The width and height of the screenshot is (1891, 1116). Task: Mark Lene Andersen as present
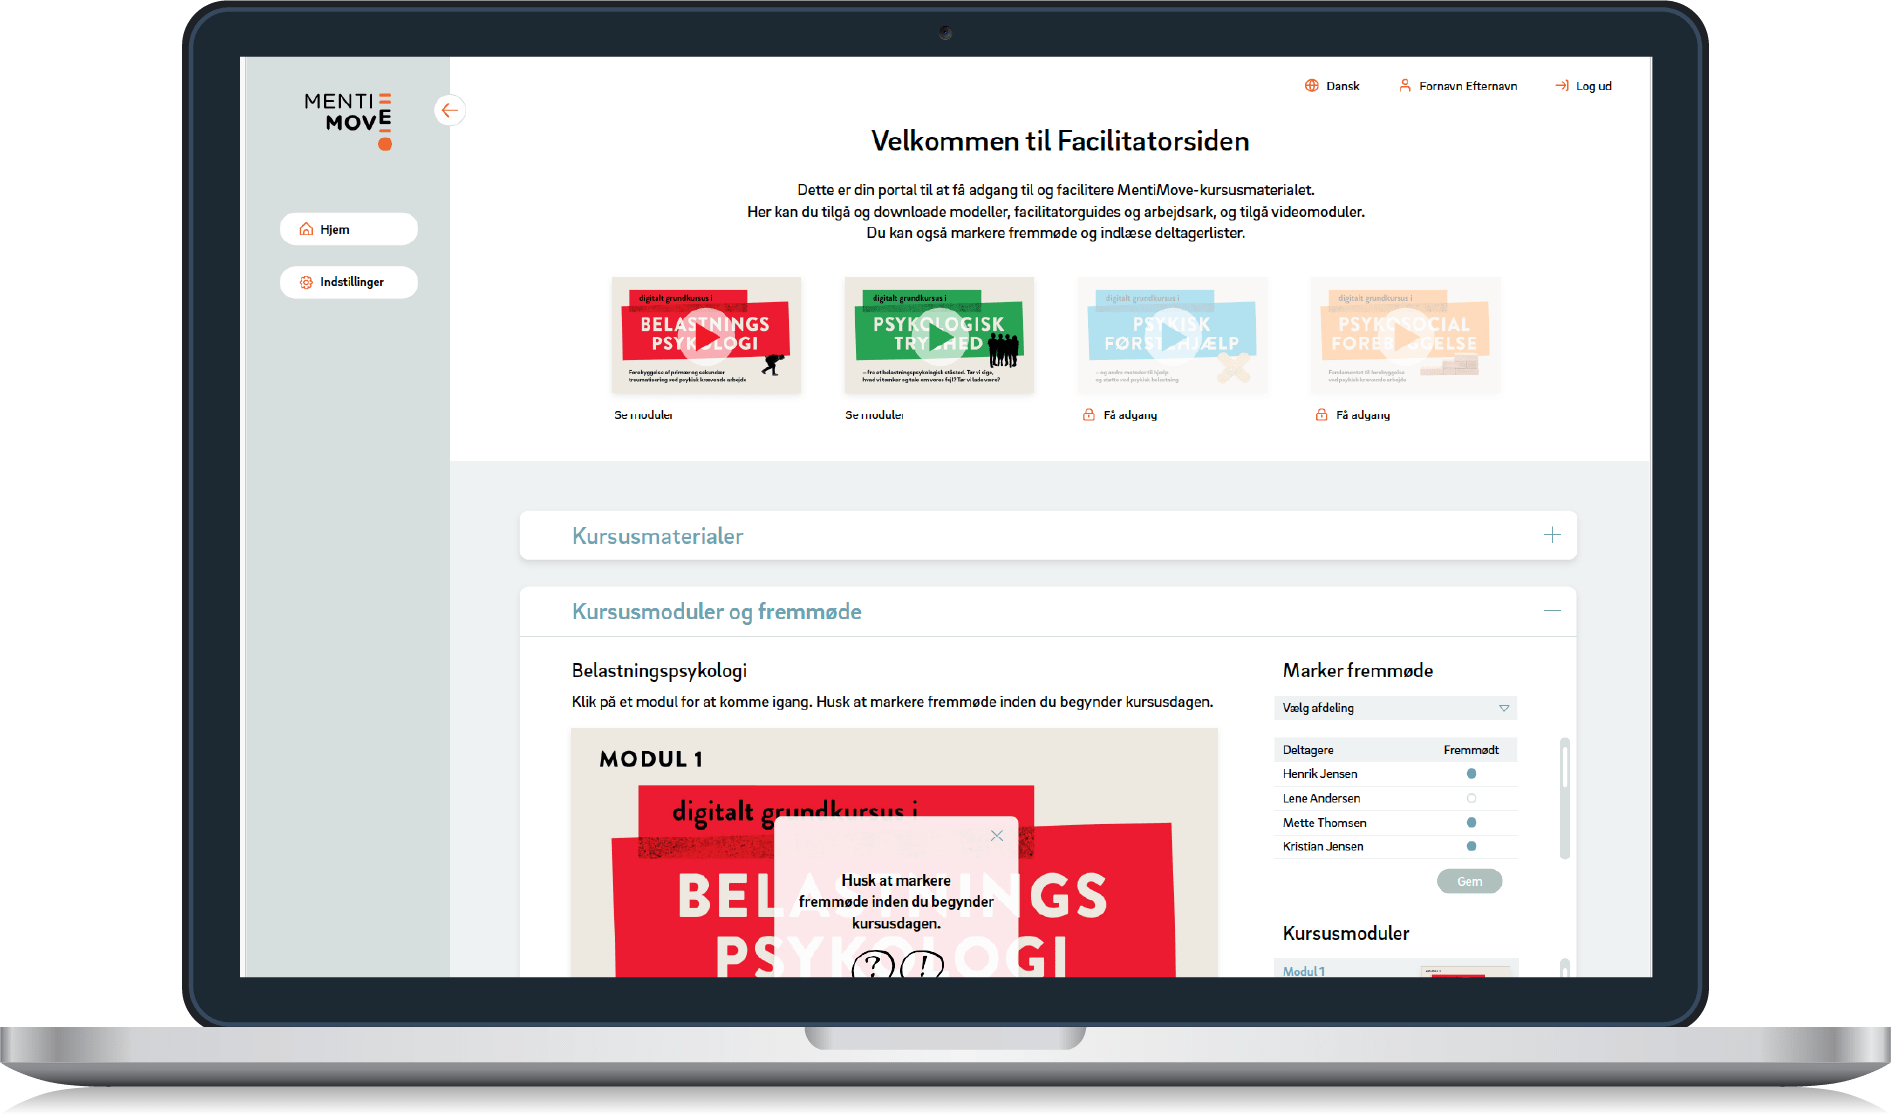(1471, 798)
